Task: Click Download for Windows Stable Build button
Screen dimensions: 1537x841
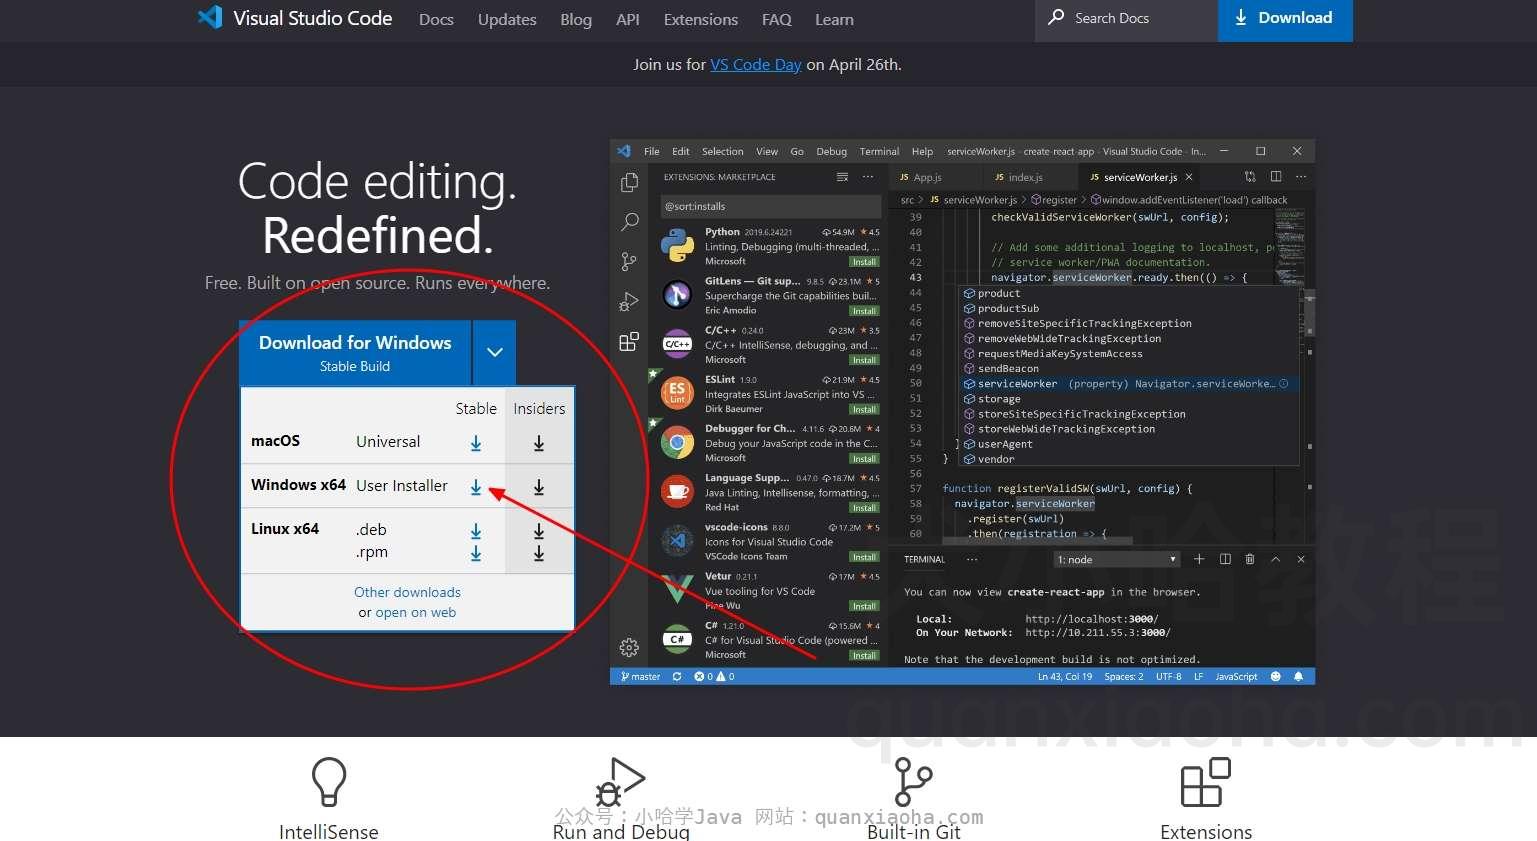Action: click(x=355, y=352)
